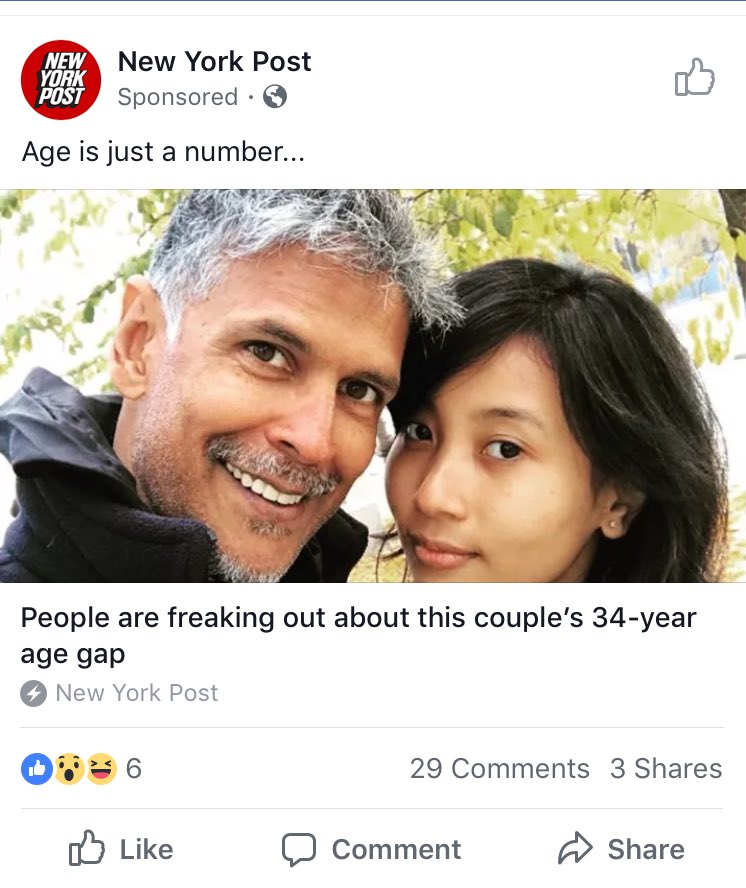Tap the Instant Article lightning bolt icon
Screen dimensions: 746x888
[33, 693]
